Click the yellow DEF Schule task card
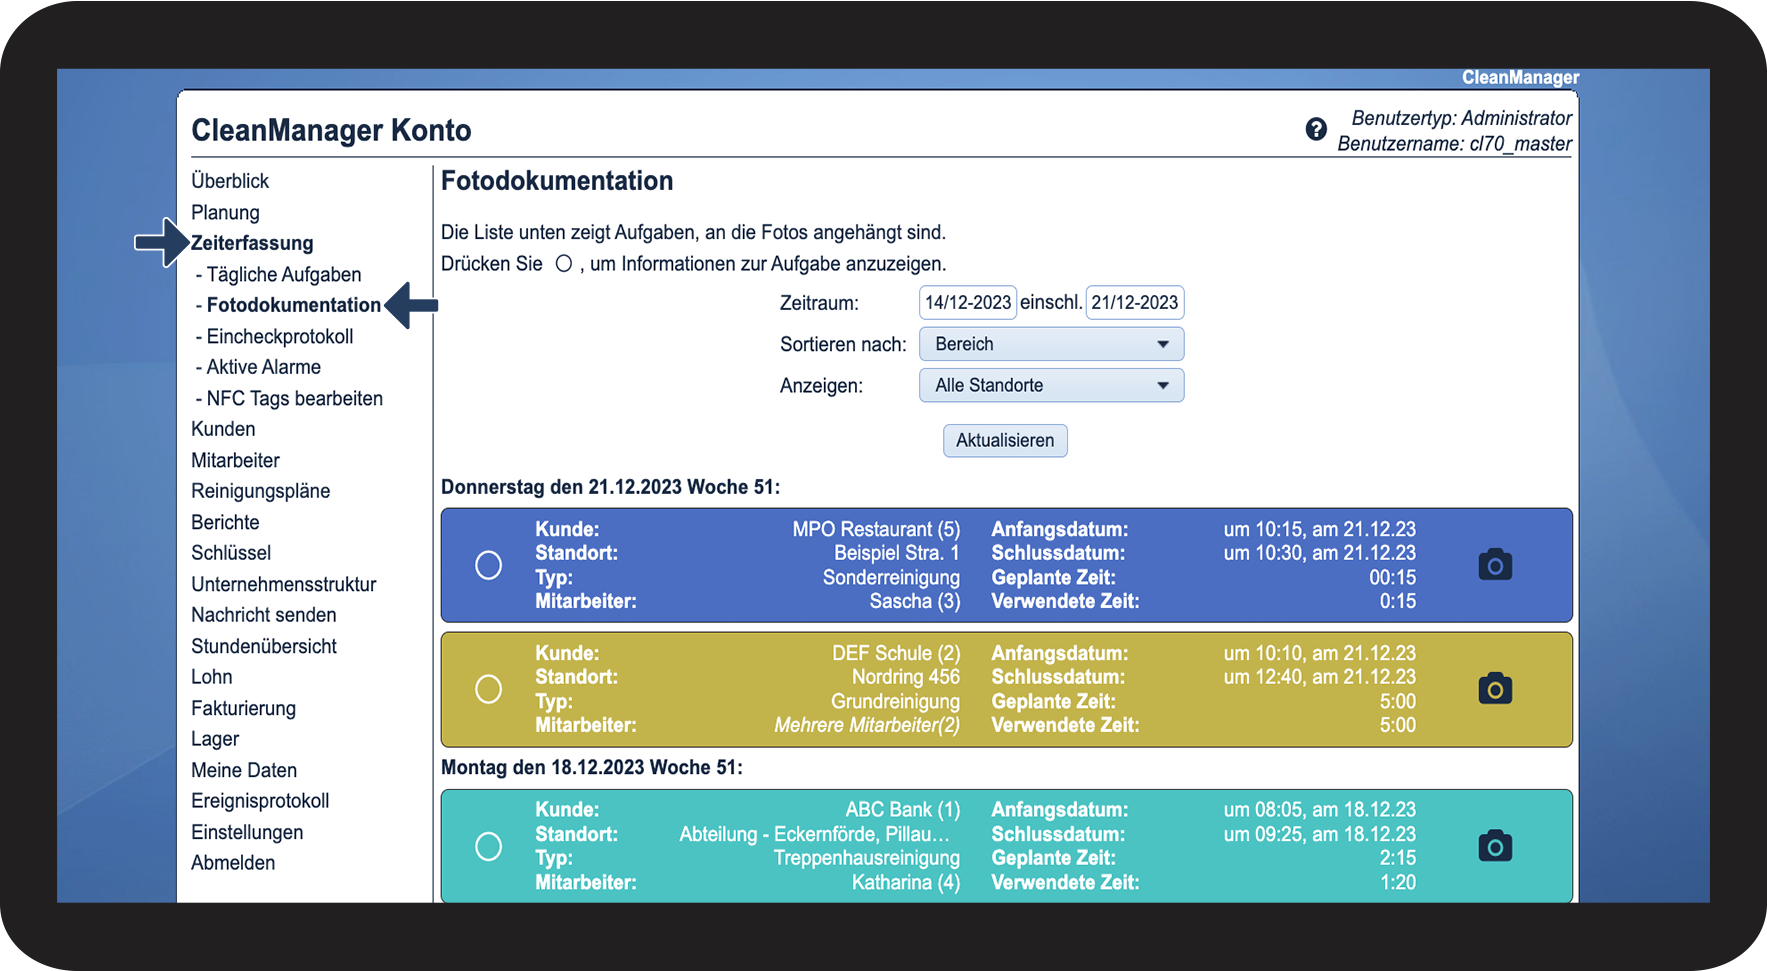This screenshot has height=971, width=1767. tap(1006, 689)
